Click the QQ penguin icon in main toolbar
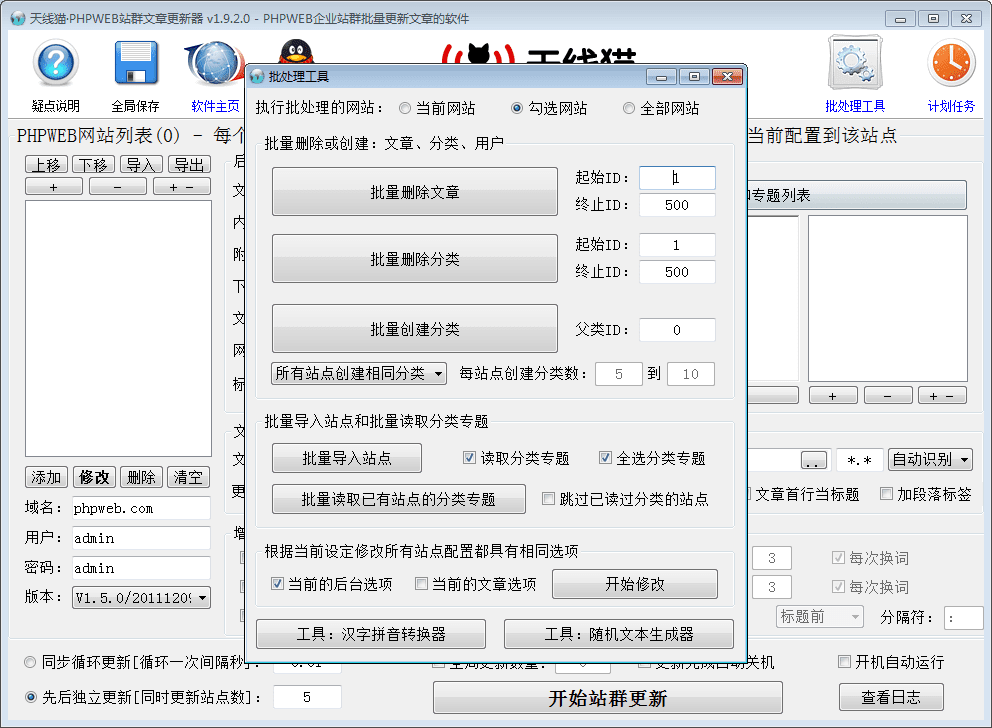The width and height of the screenshot is (992, 728). [x=296, y=52]
